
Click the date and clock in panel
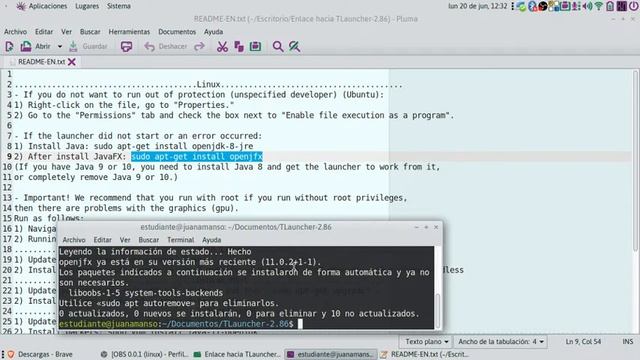pos(478,6)
